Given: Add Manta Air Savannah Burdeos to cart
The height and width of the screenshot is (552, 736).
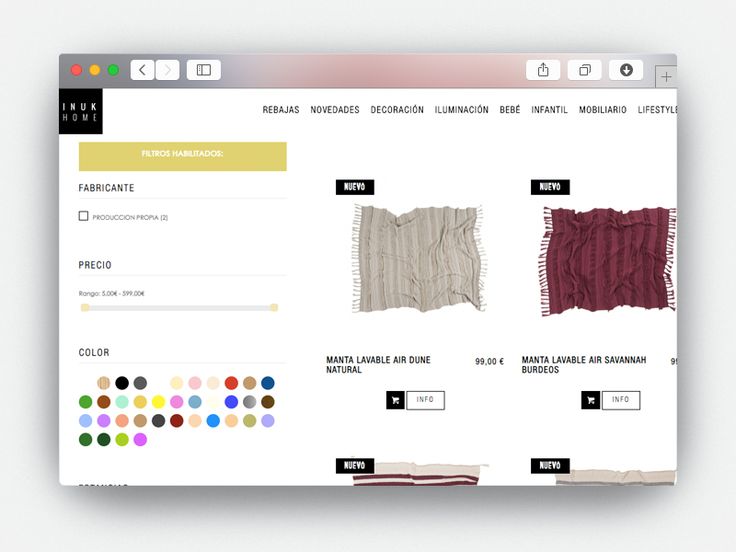Looking at the screenshot, I should coord(590,400).
